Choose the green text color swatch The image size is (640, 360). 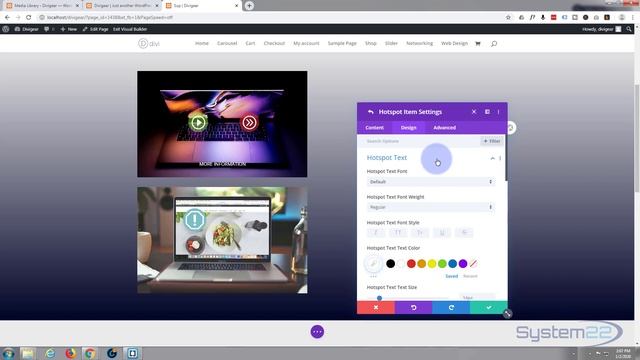coord(442,264)
